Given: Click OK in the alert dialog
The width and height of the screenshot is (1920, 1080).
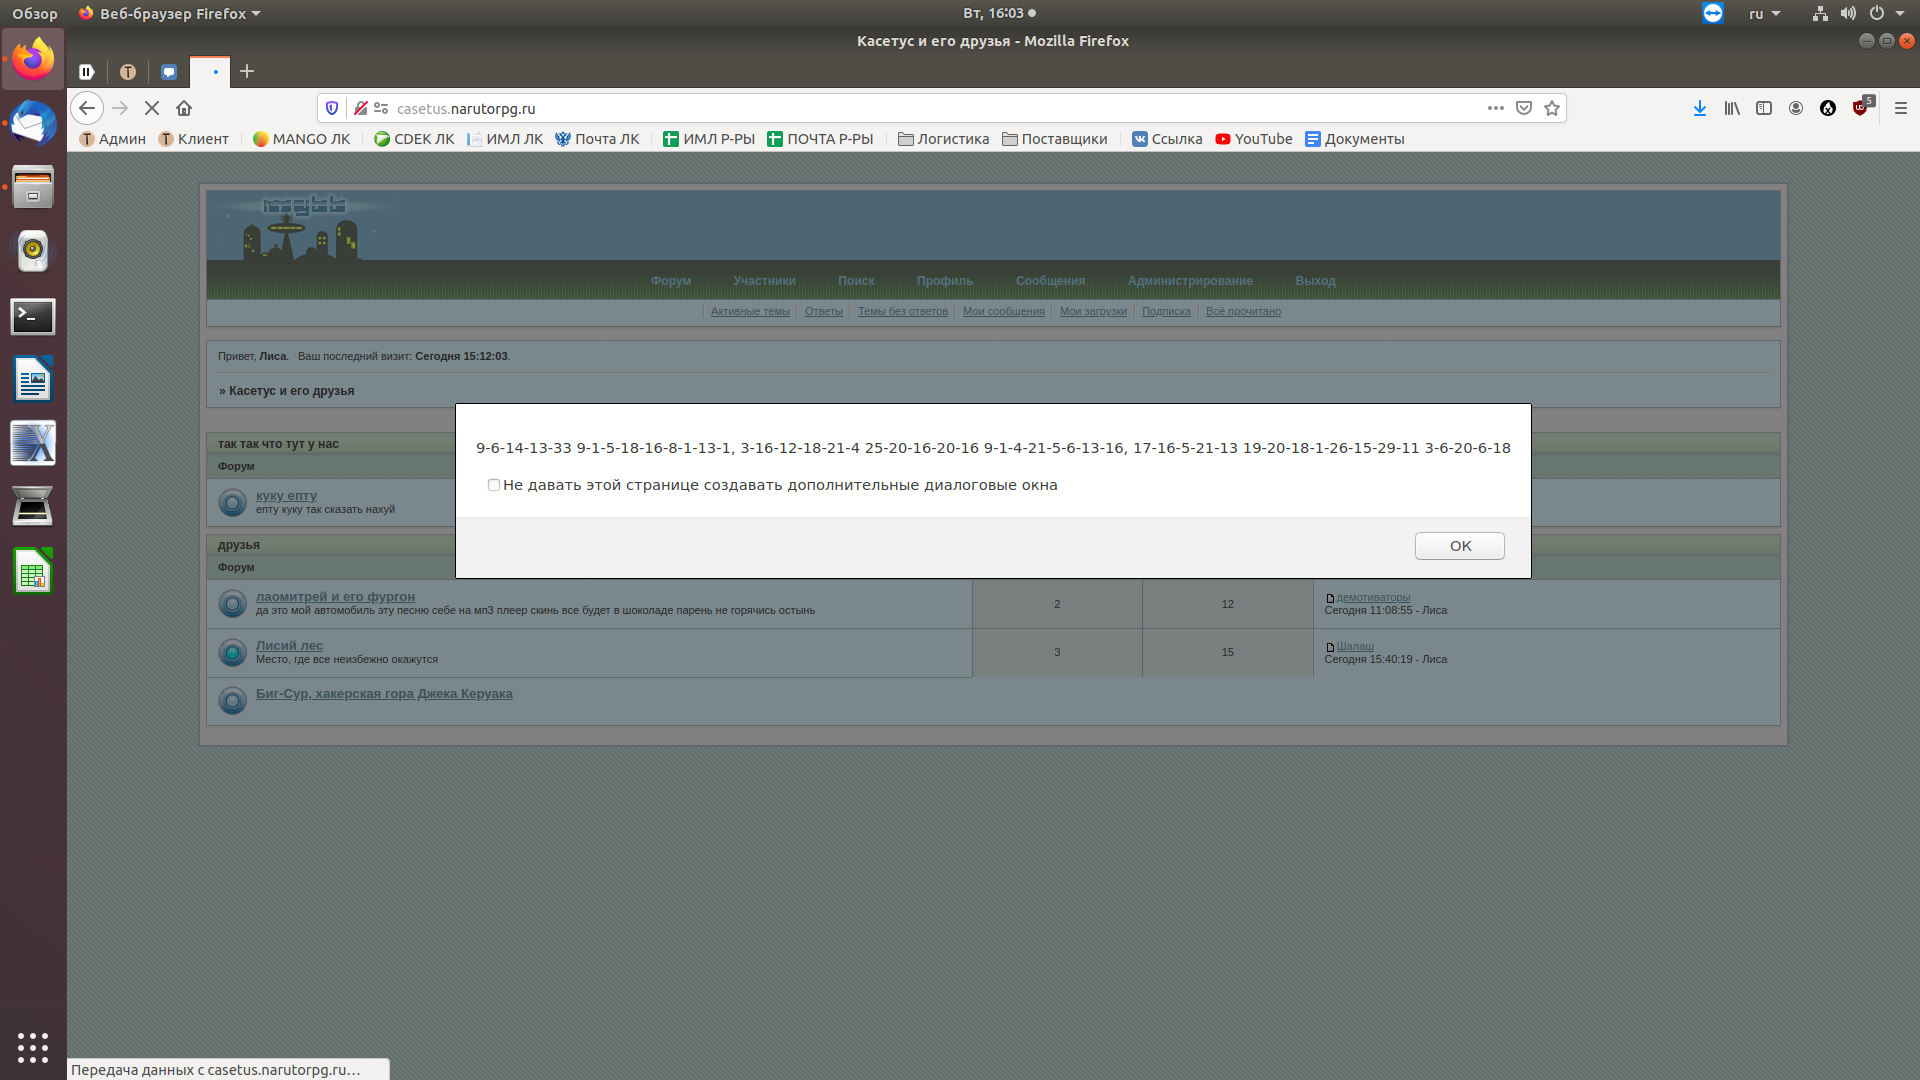Looking at the screenshot, I should point(1459,546).
